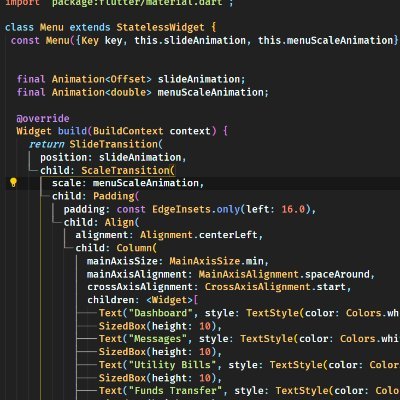Click the "Utility Bills" string literal
Image resolution: width=400 pixels, height=400 pixels.
pos(172,365)
